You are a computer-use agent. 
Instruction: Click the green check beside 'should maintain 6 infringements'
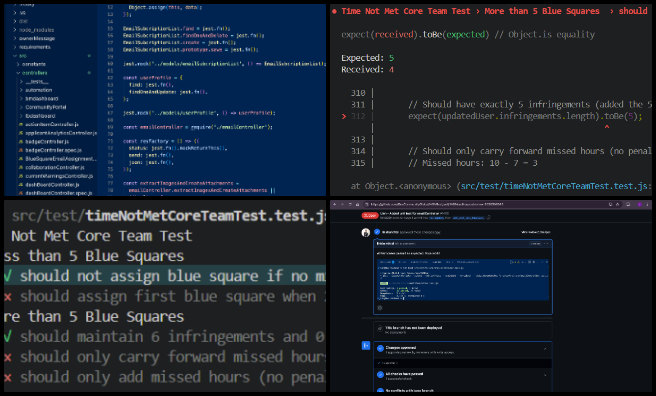[8, 337]
